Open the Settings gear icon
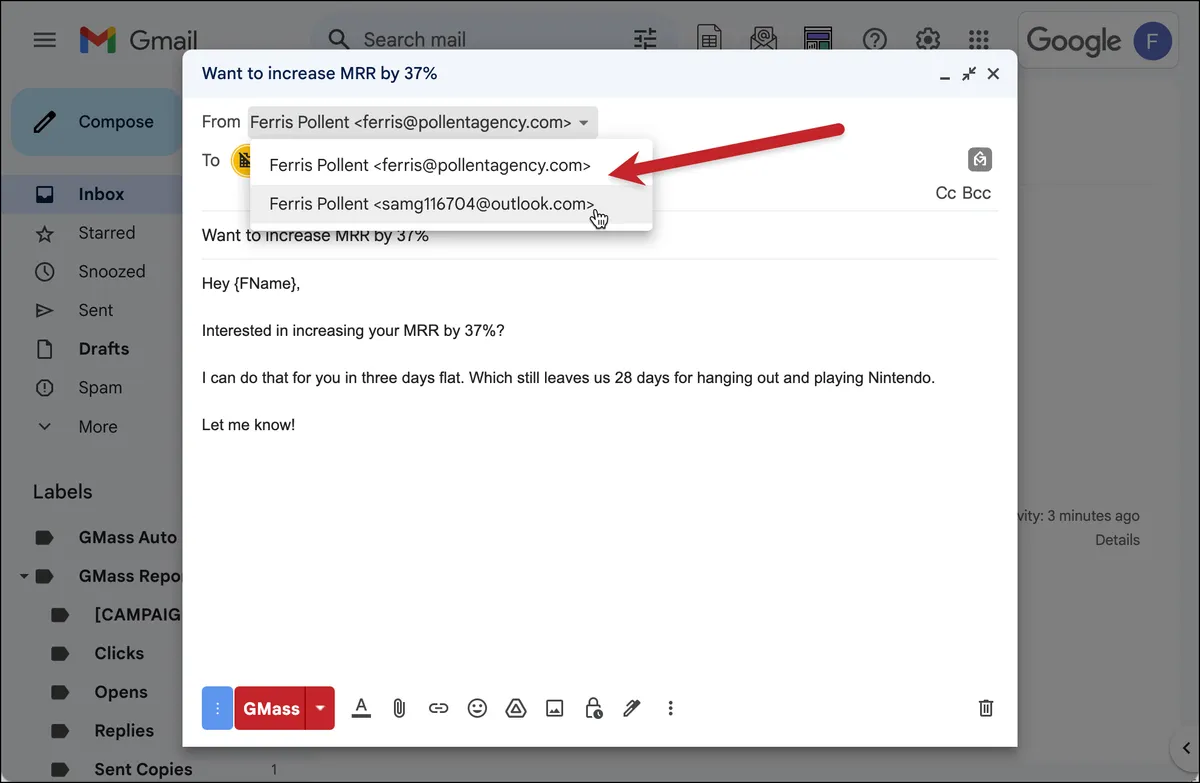Viewport: 1200px width, 783px height. point(928,39)
